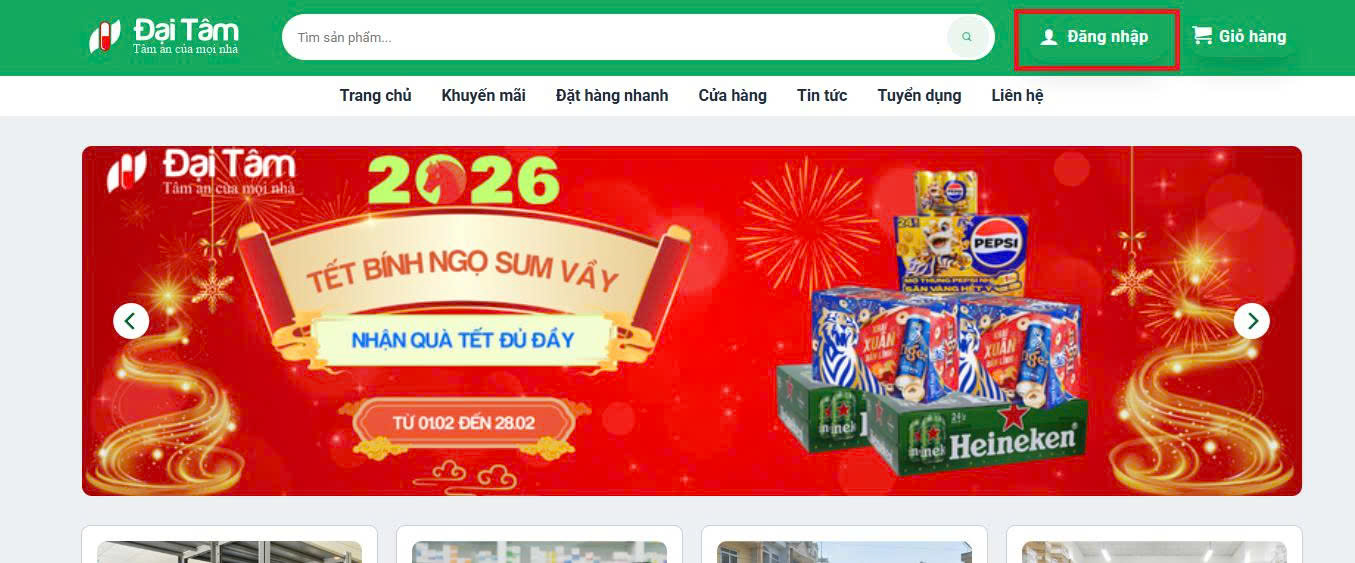Click the Đăng nhập login button
1355x563 pixels.
click(1096, 38)
